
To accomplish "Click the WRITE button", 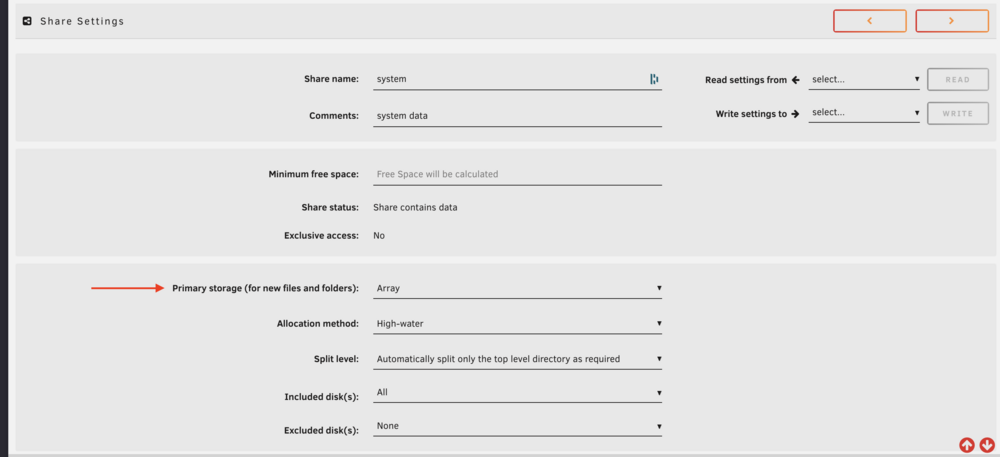I will pos(957,113).
